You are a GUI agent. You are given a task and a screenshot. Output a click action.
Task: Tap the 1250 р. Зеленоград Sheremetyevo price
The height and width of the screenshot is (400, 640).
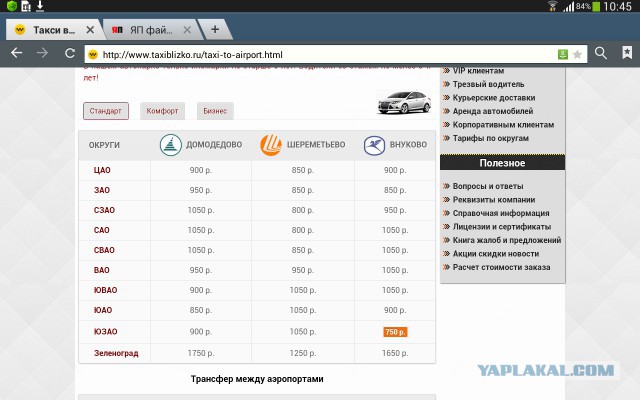pyautogui.click(x=303, y=353)
